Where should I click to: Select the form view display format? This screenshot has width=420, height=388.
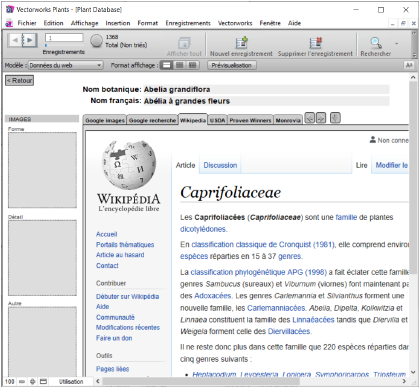coord(166,65)
